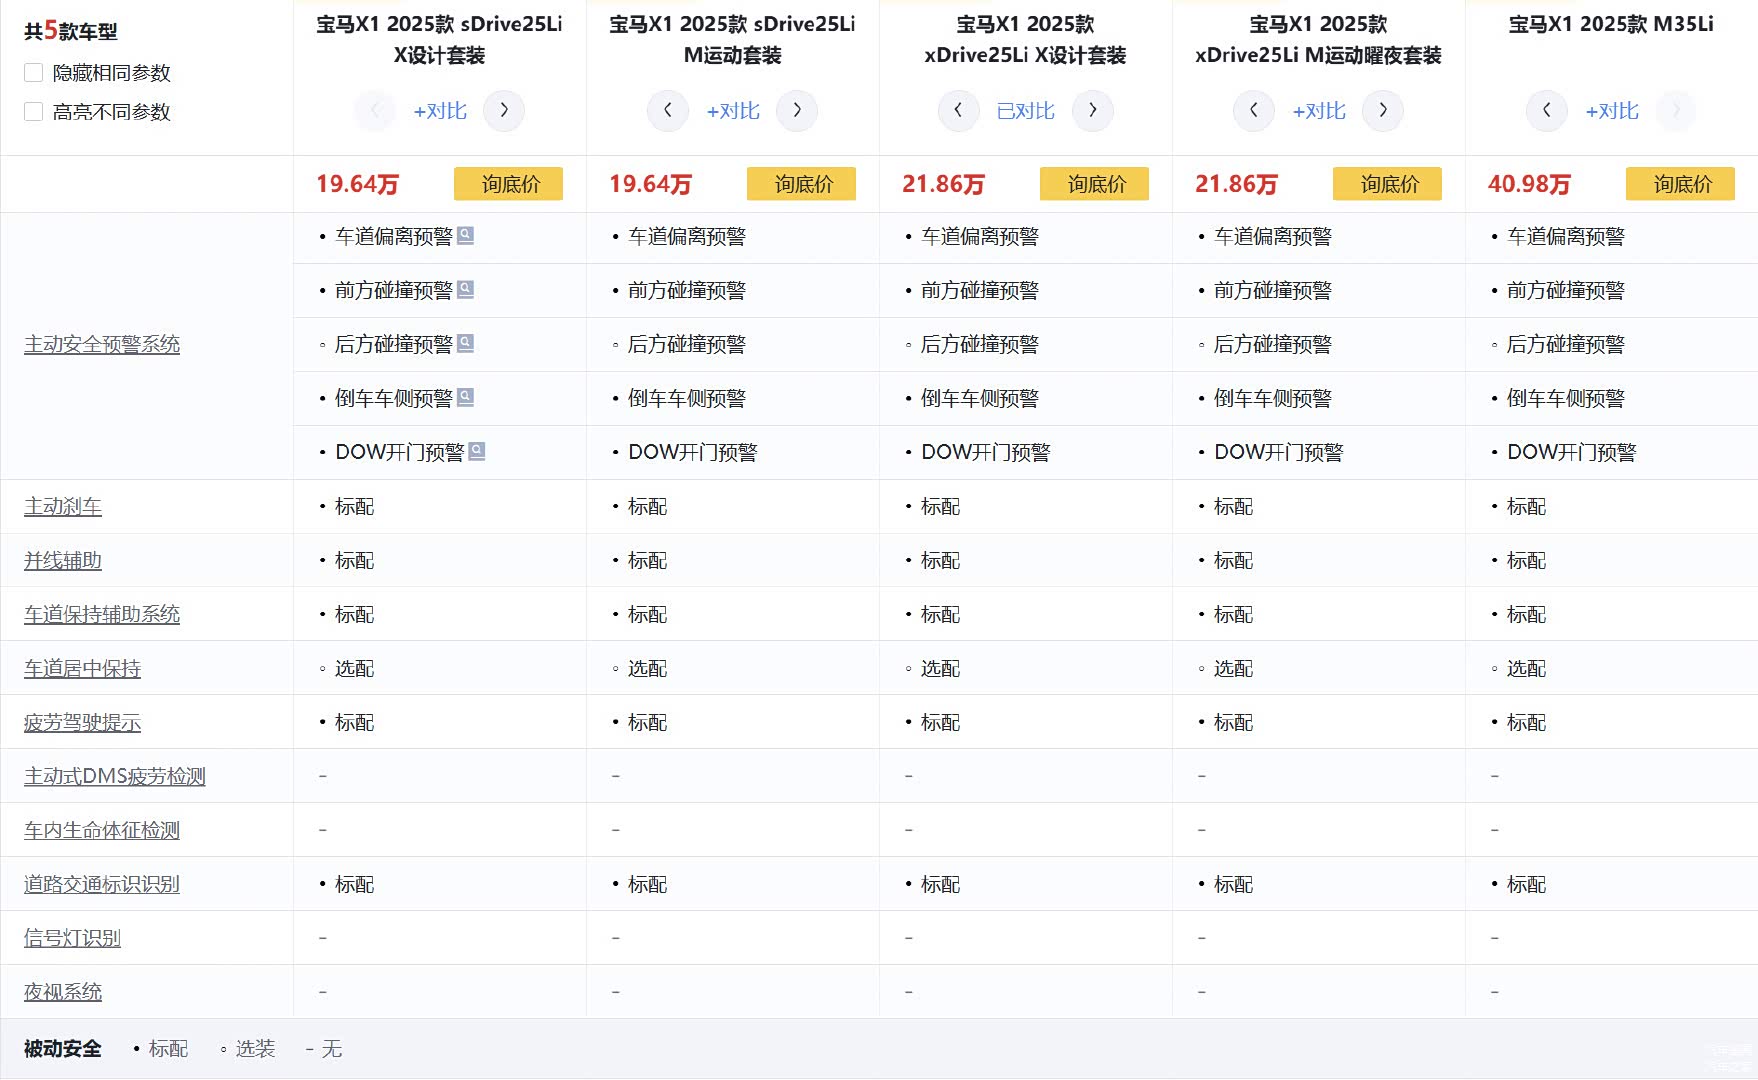Viewport: 1758px width, 1080px height.
Task: Toggle 高亮不同参数 checkbox
Action: 34,112
